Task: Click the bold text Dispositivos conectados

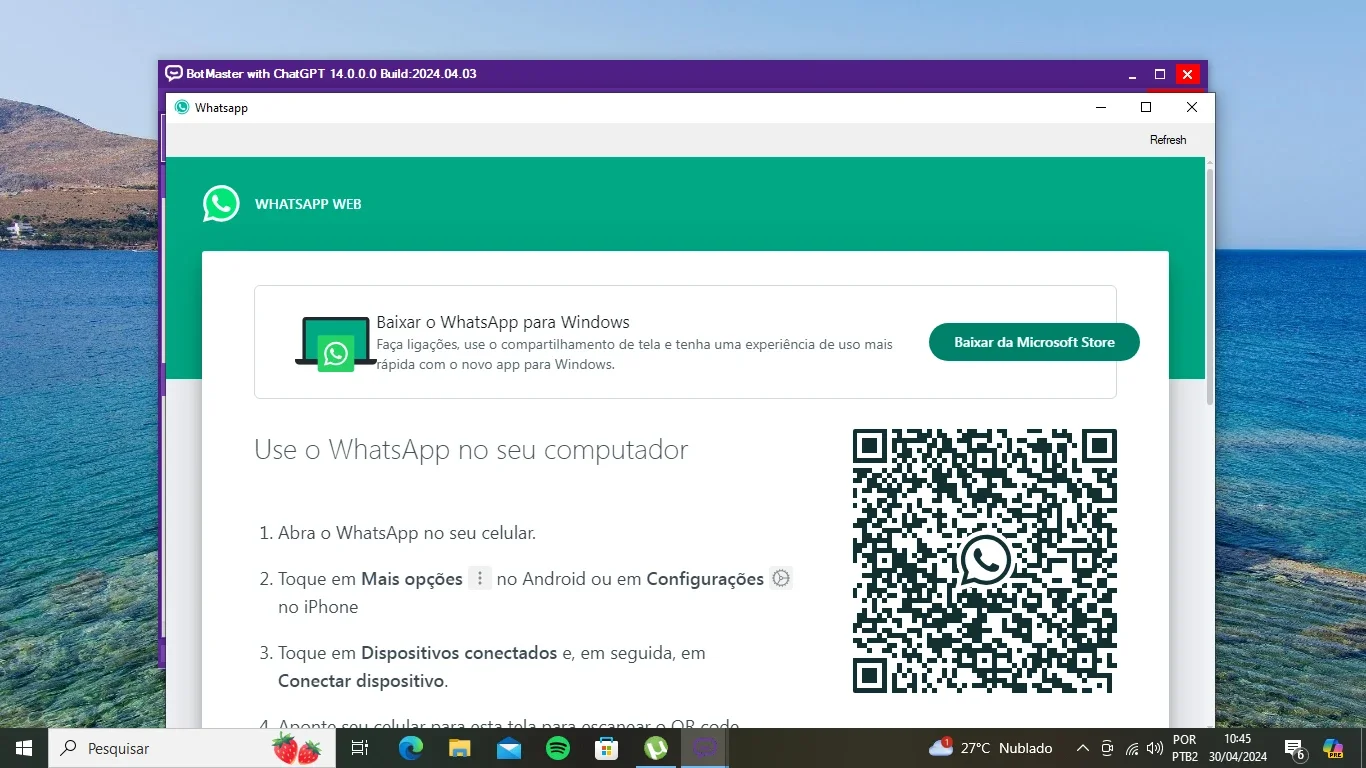Action: [x=459, y=653]
